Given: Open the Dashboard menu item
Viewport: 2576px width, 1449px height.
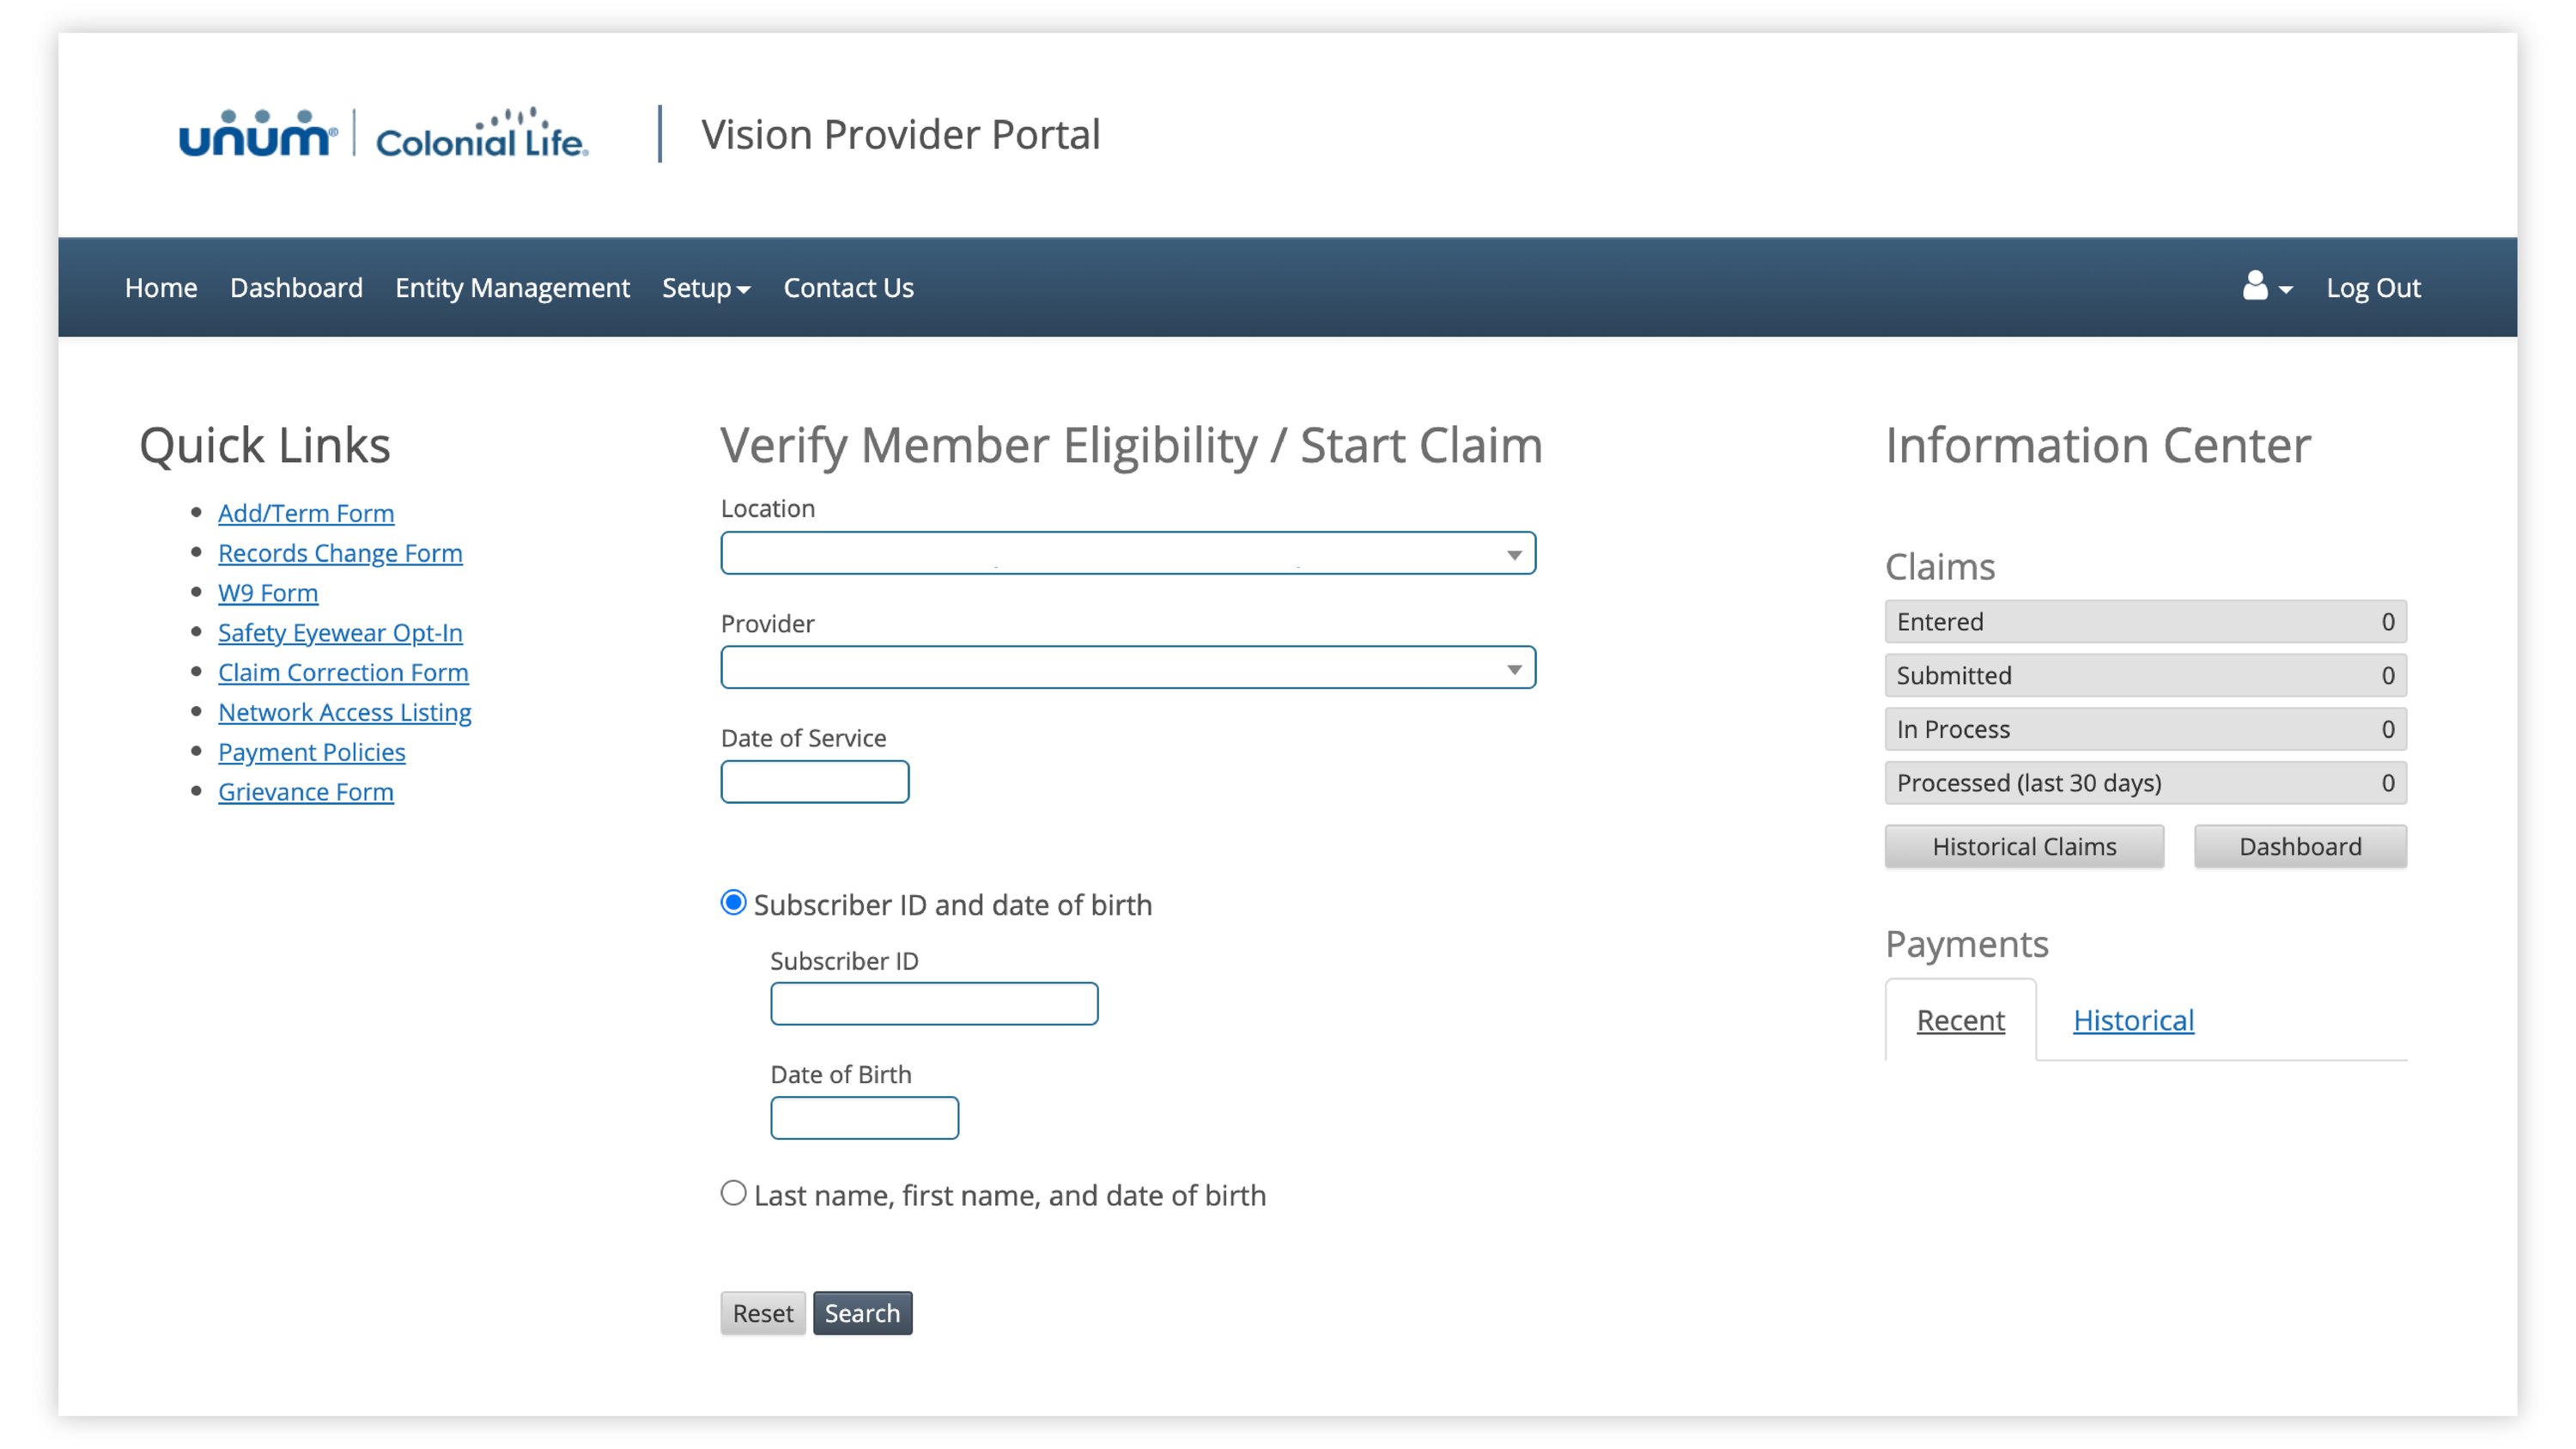Looking at the screenshot, I should point(296,288).
